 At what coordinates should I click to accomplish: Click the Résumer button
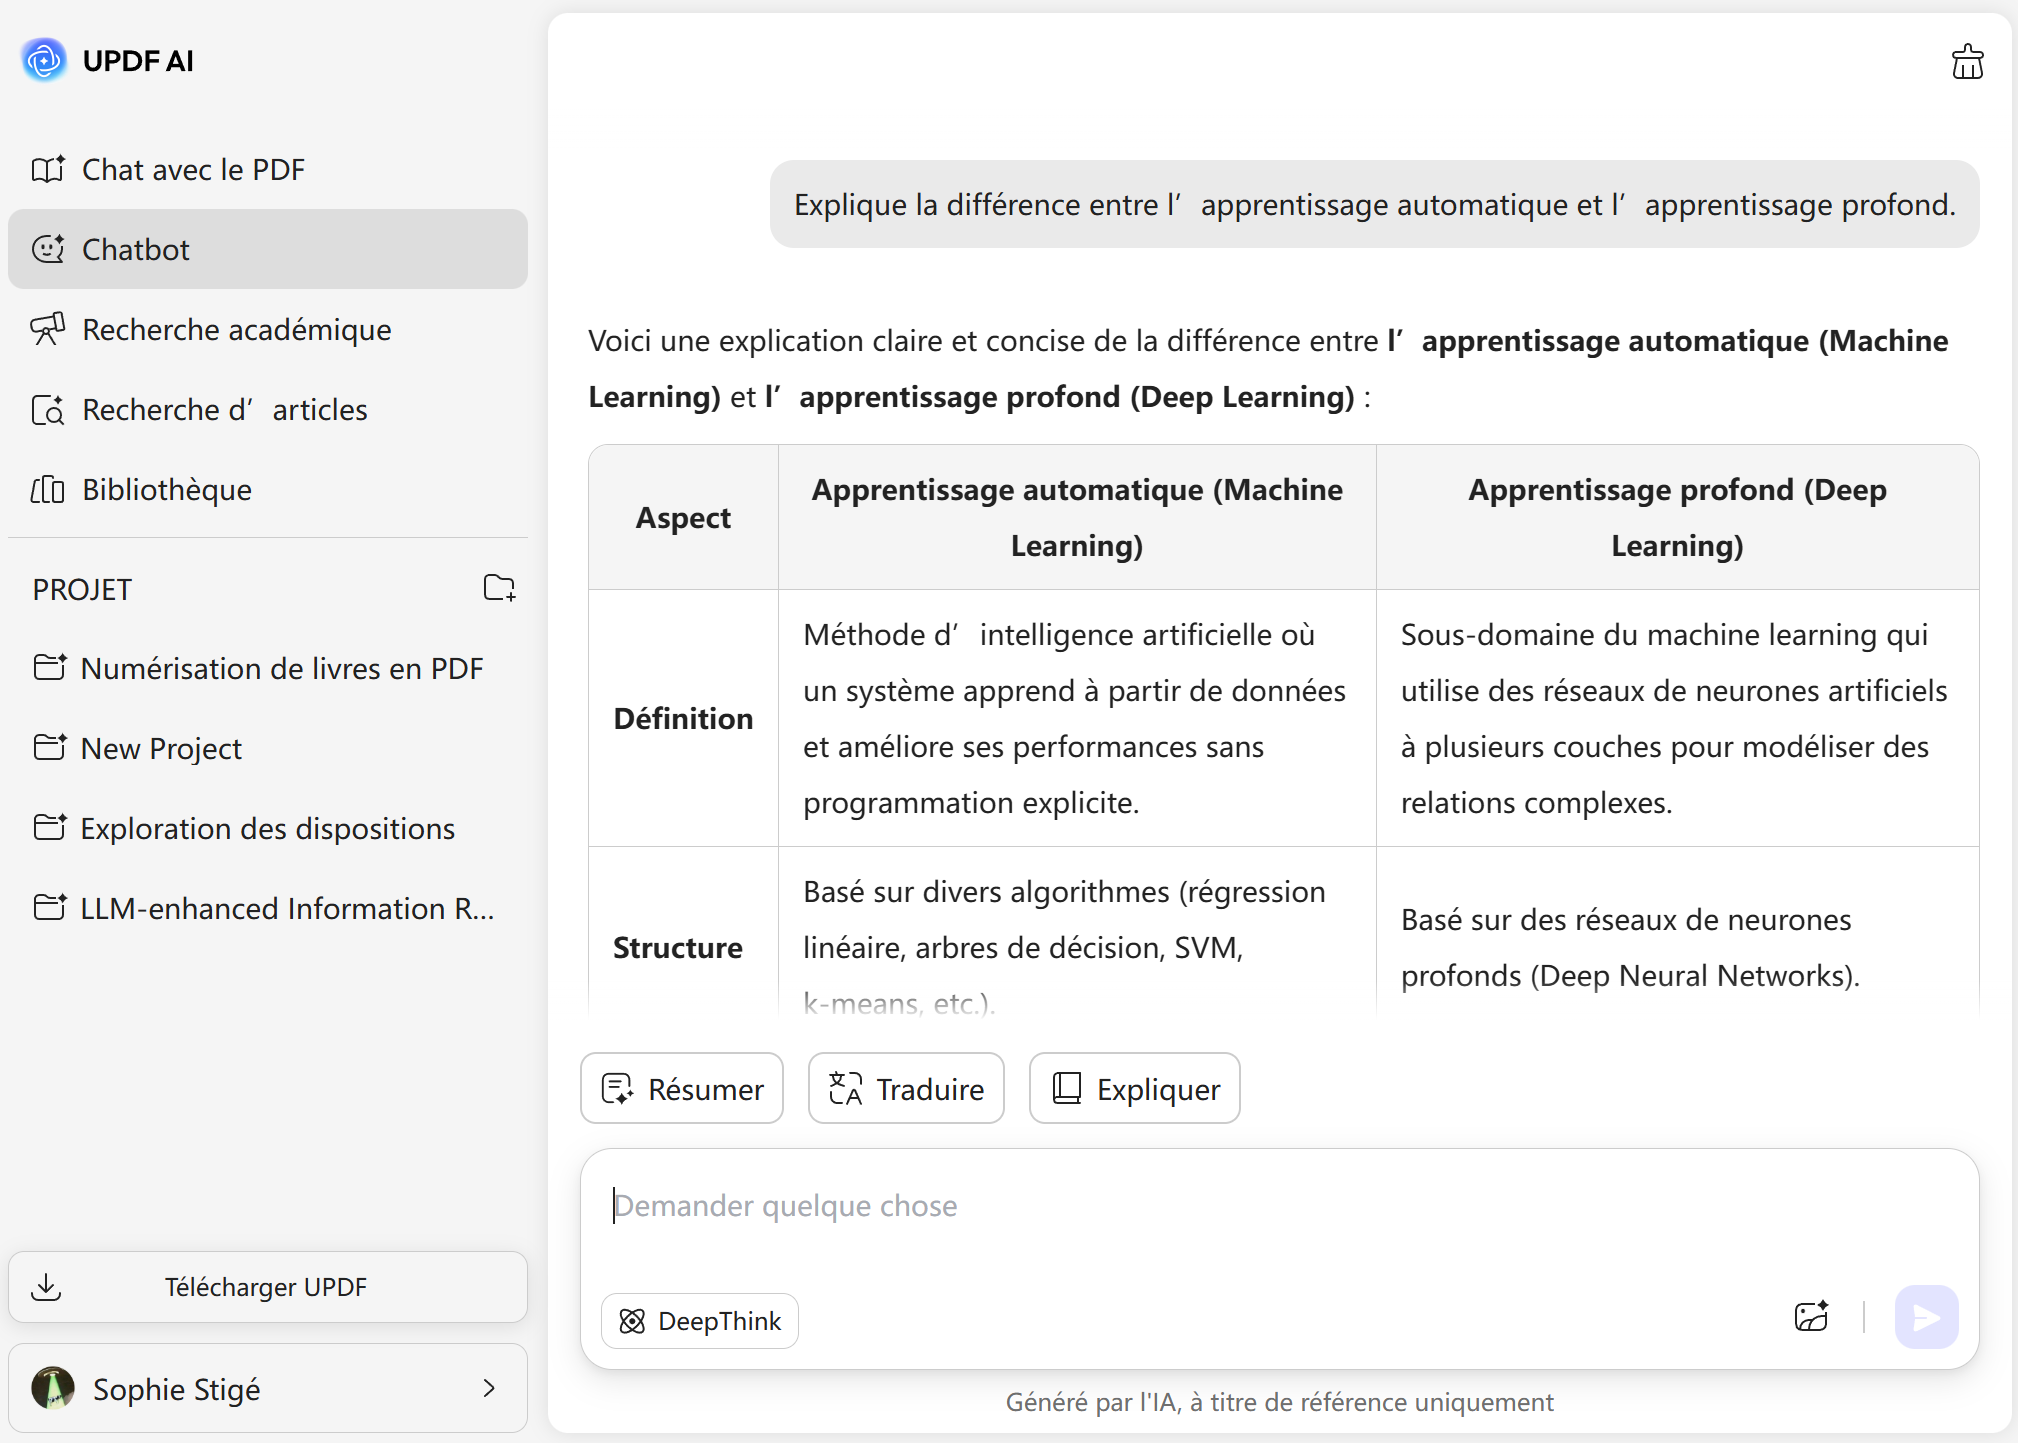[682, 1088]
